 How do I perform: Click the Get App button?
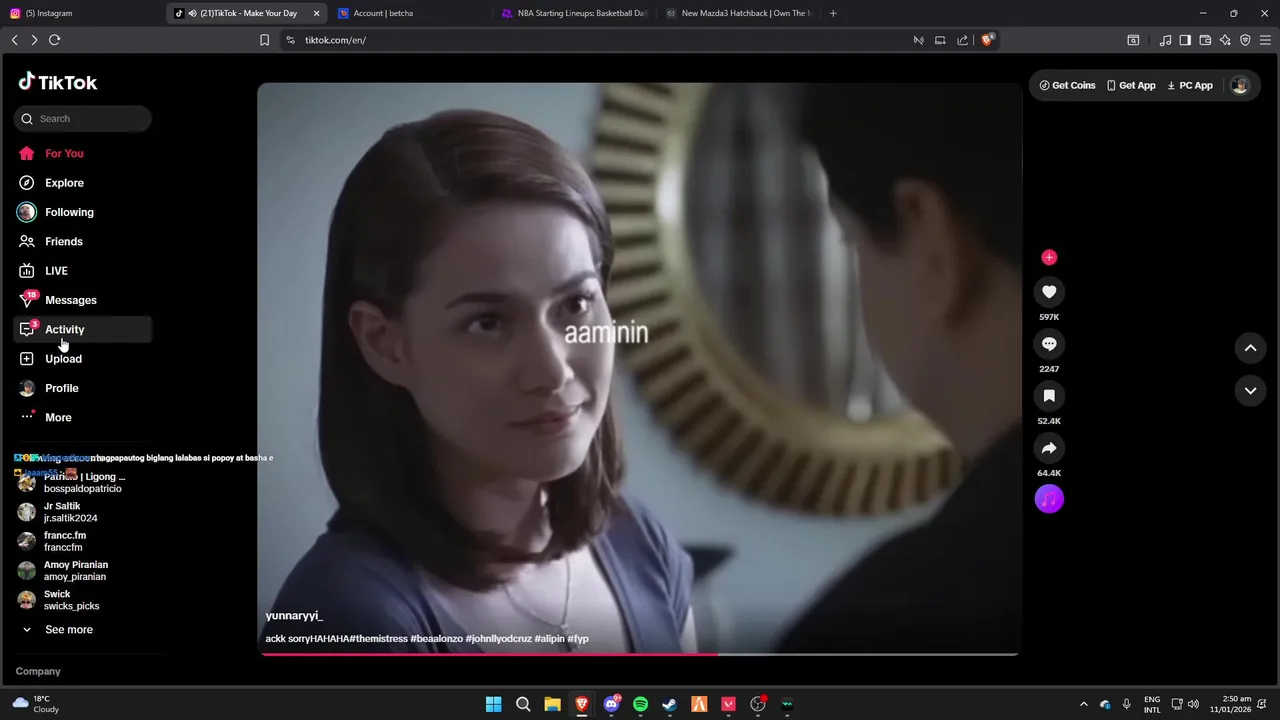(1131, 85)
